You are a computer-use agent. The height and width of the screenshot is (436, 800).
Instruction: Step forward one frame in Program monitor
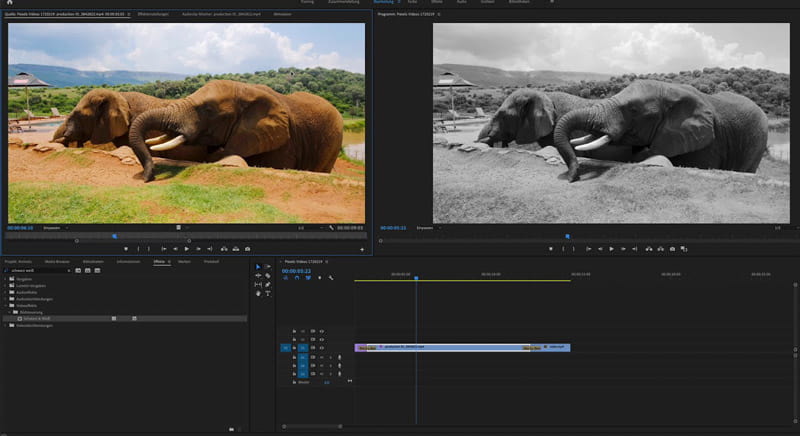tap(623, 249)
